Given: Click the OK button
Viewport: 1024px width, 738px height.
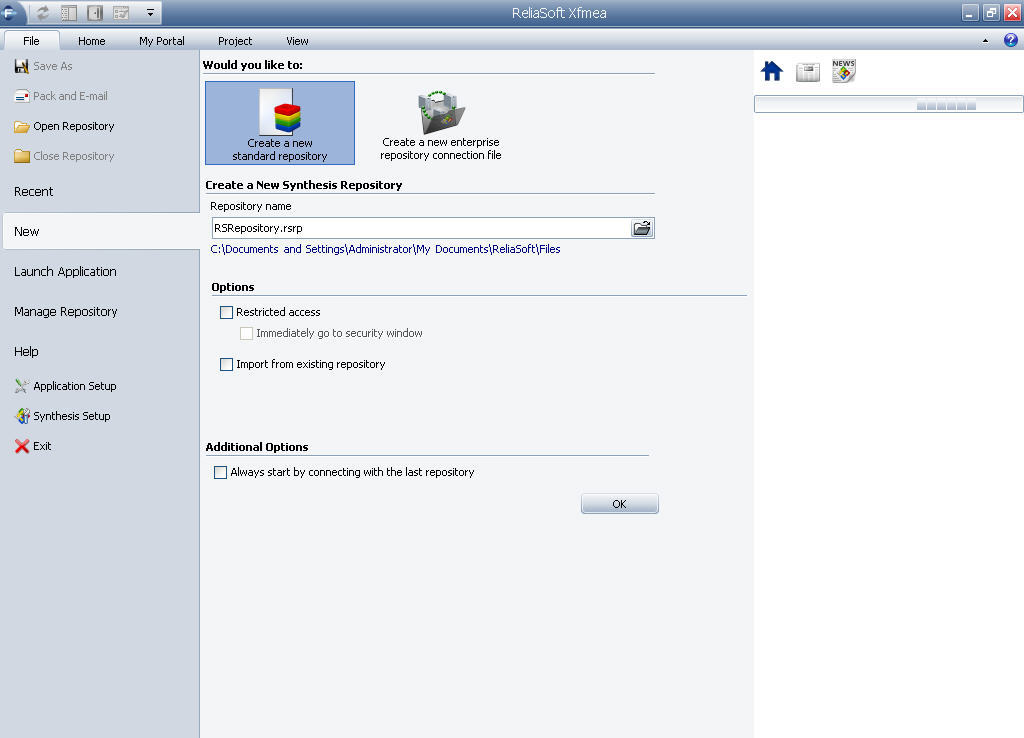Looking at the screenshot, I should coord(619,504).
